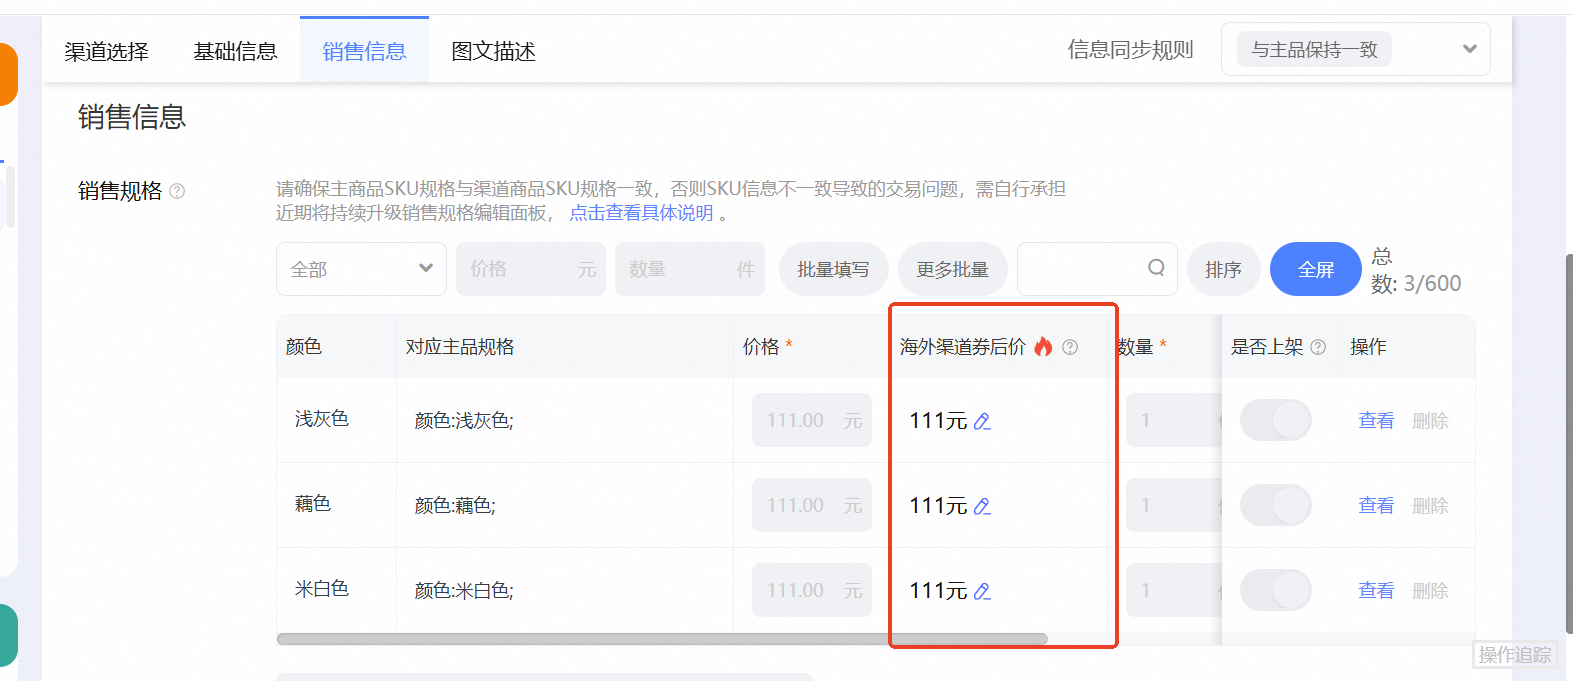Switch to 图文描述 tab
1573x681 pixels.
(493, 51)
